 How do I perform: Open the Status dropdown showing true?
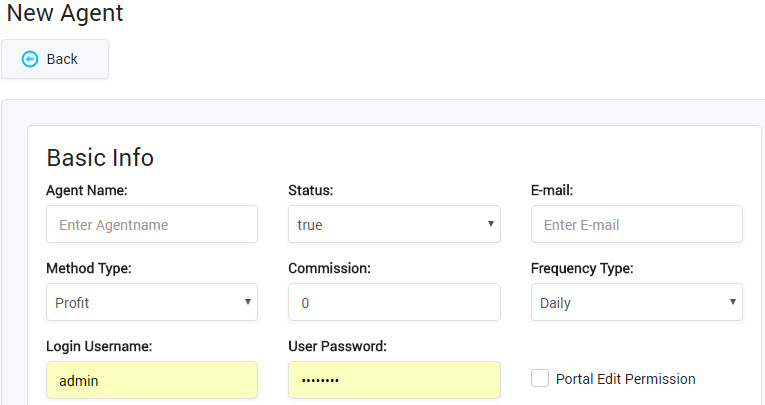click(x=394, y=224)
